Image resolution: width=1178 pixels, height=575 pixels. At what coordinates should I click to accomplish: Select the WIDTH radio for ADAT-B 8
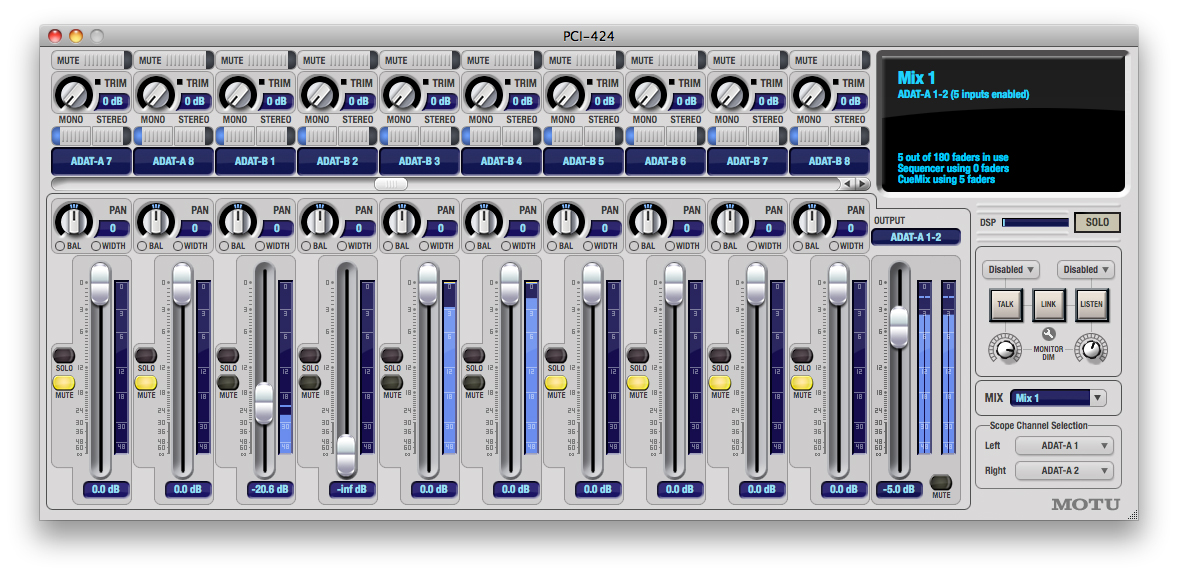(833, 246)
